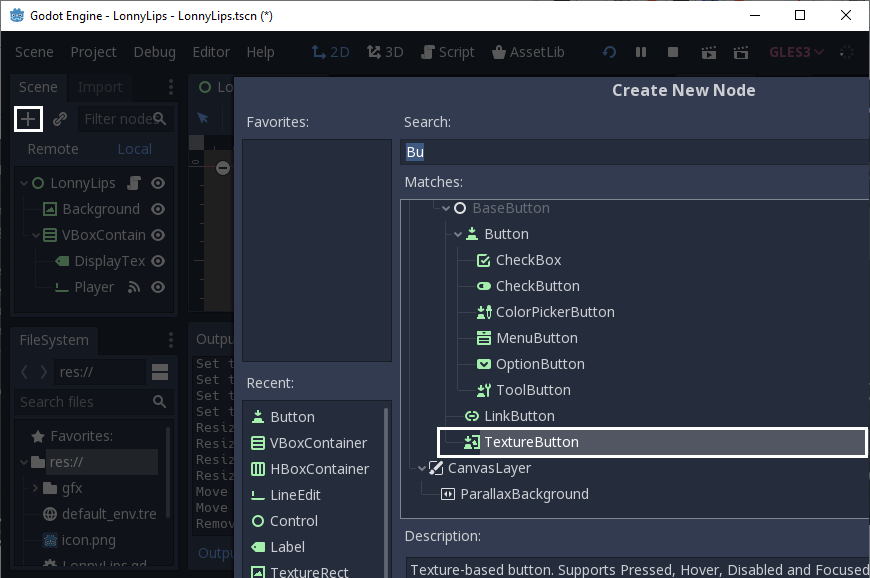
Task: Collapse res:// folder in FileSystem
Action: [24, 462]
